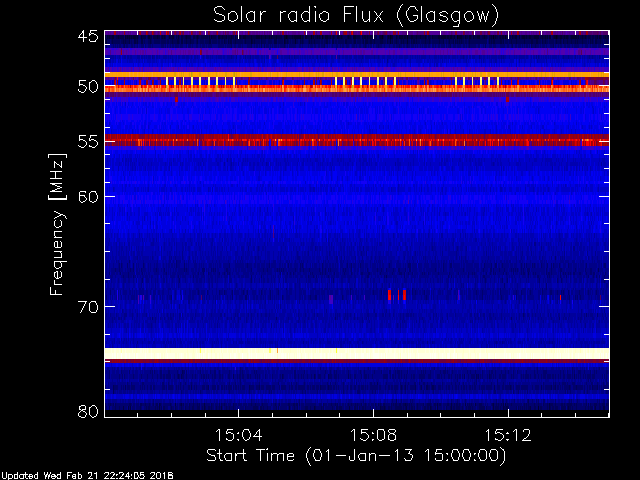Click the '80' frequency tick label

tap(88, 411)
